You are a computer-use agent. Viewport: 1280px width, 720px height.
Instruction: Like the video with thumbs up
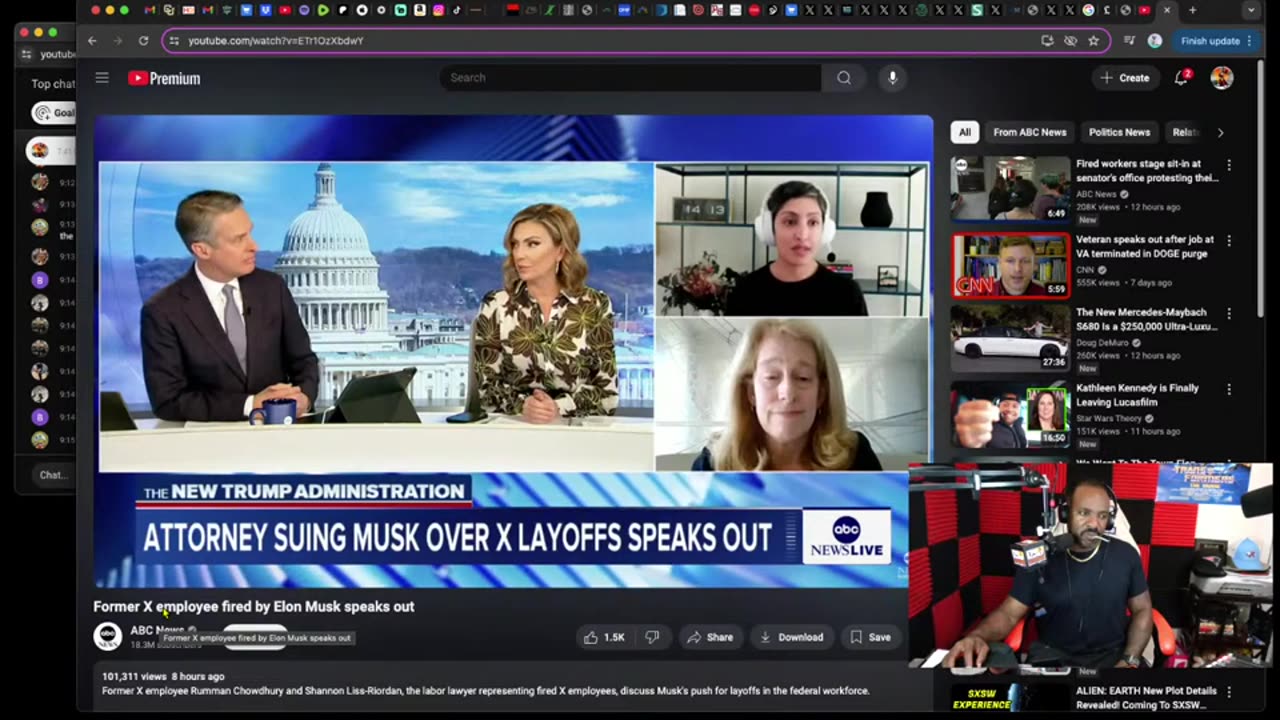(605, 637)
